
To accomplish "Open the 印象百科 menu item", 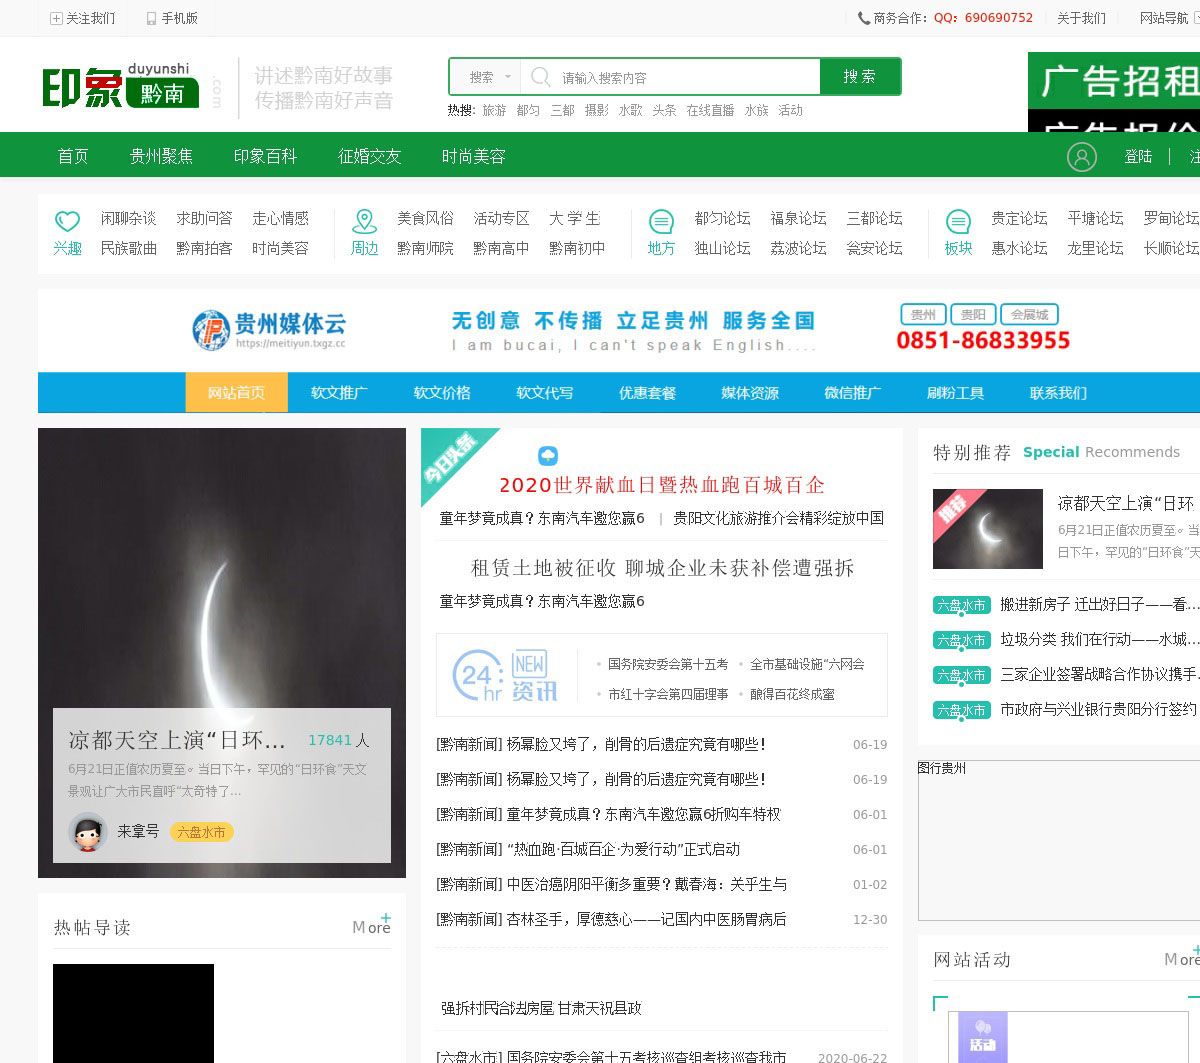I will [x=265, y=156].
